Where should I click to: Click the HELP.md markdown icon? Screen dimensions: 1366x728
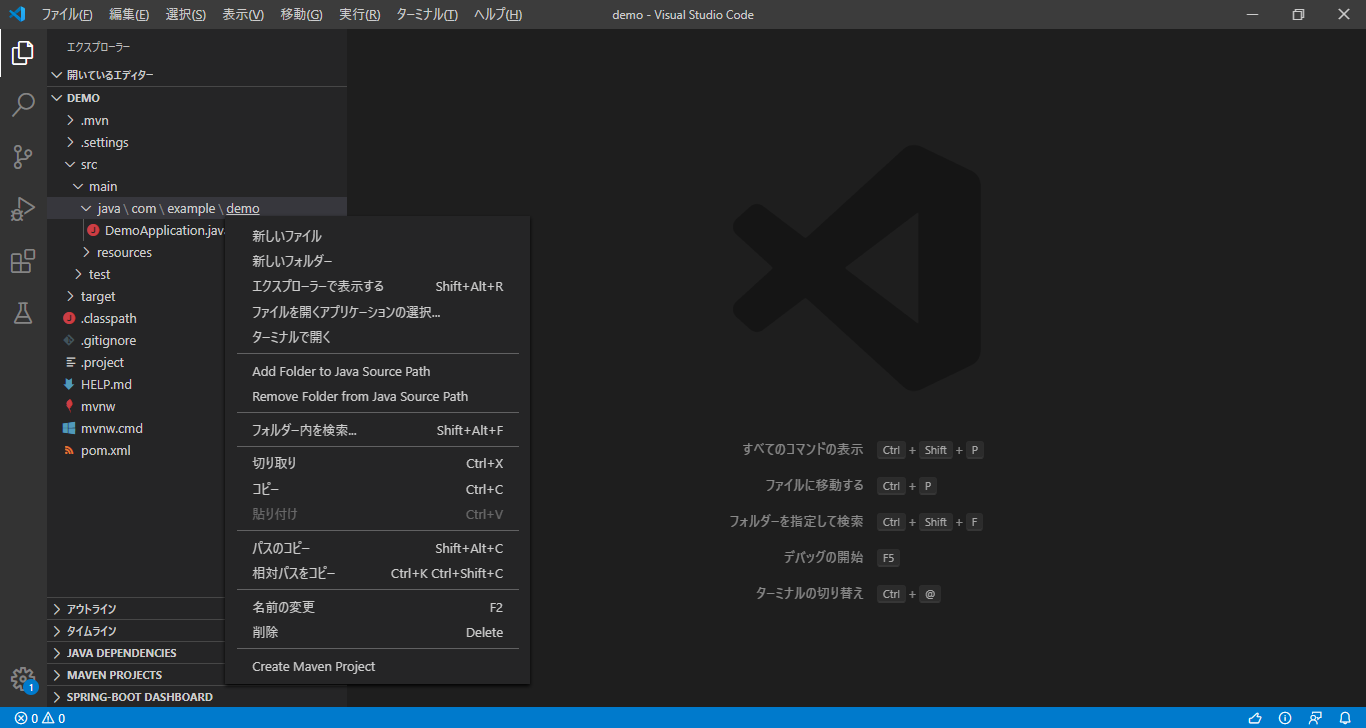[x=69, y=384]
